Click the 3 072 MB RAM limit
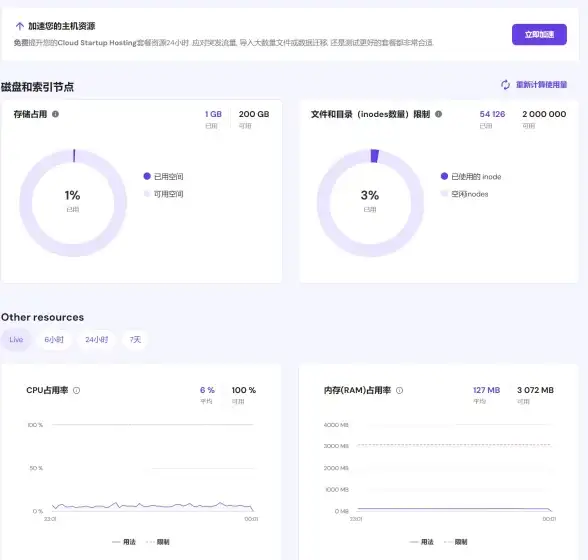588x560 pixels. (x=535, y=390)
